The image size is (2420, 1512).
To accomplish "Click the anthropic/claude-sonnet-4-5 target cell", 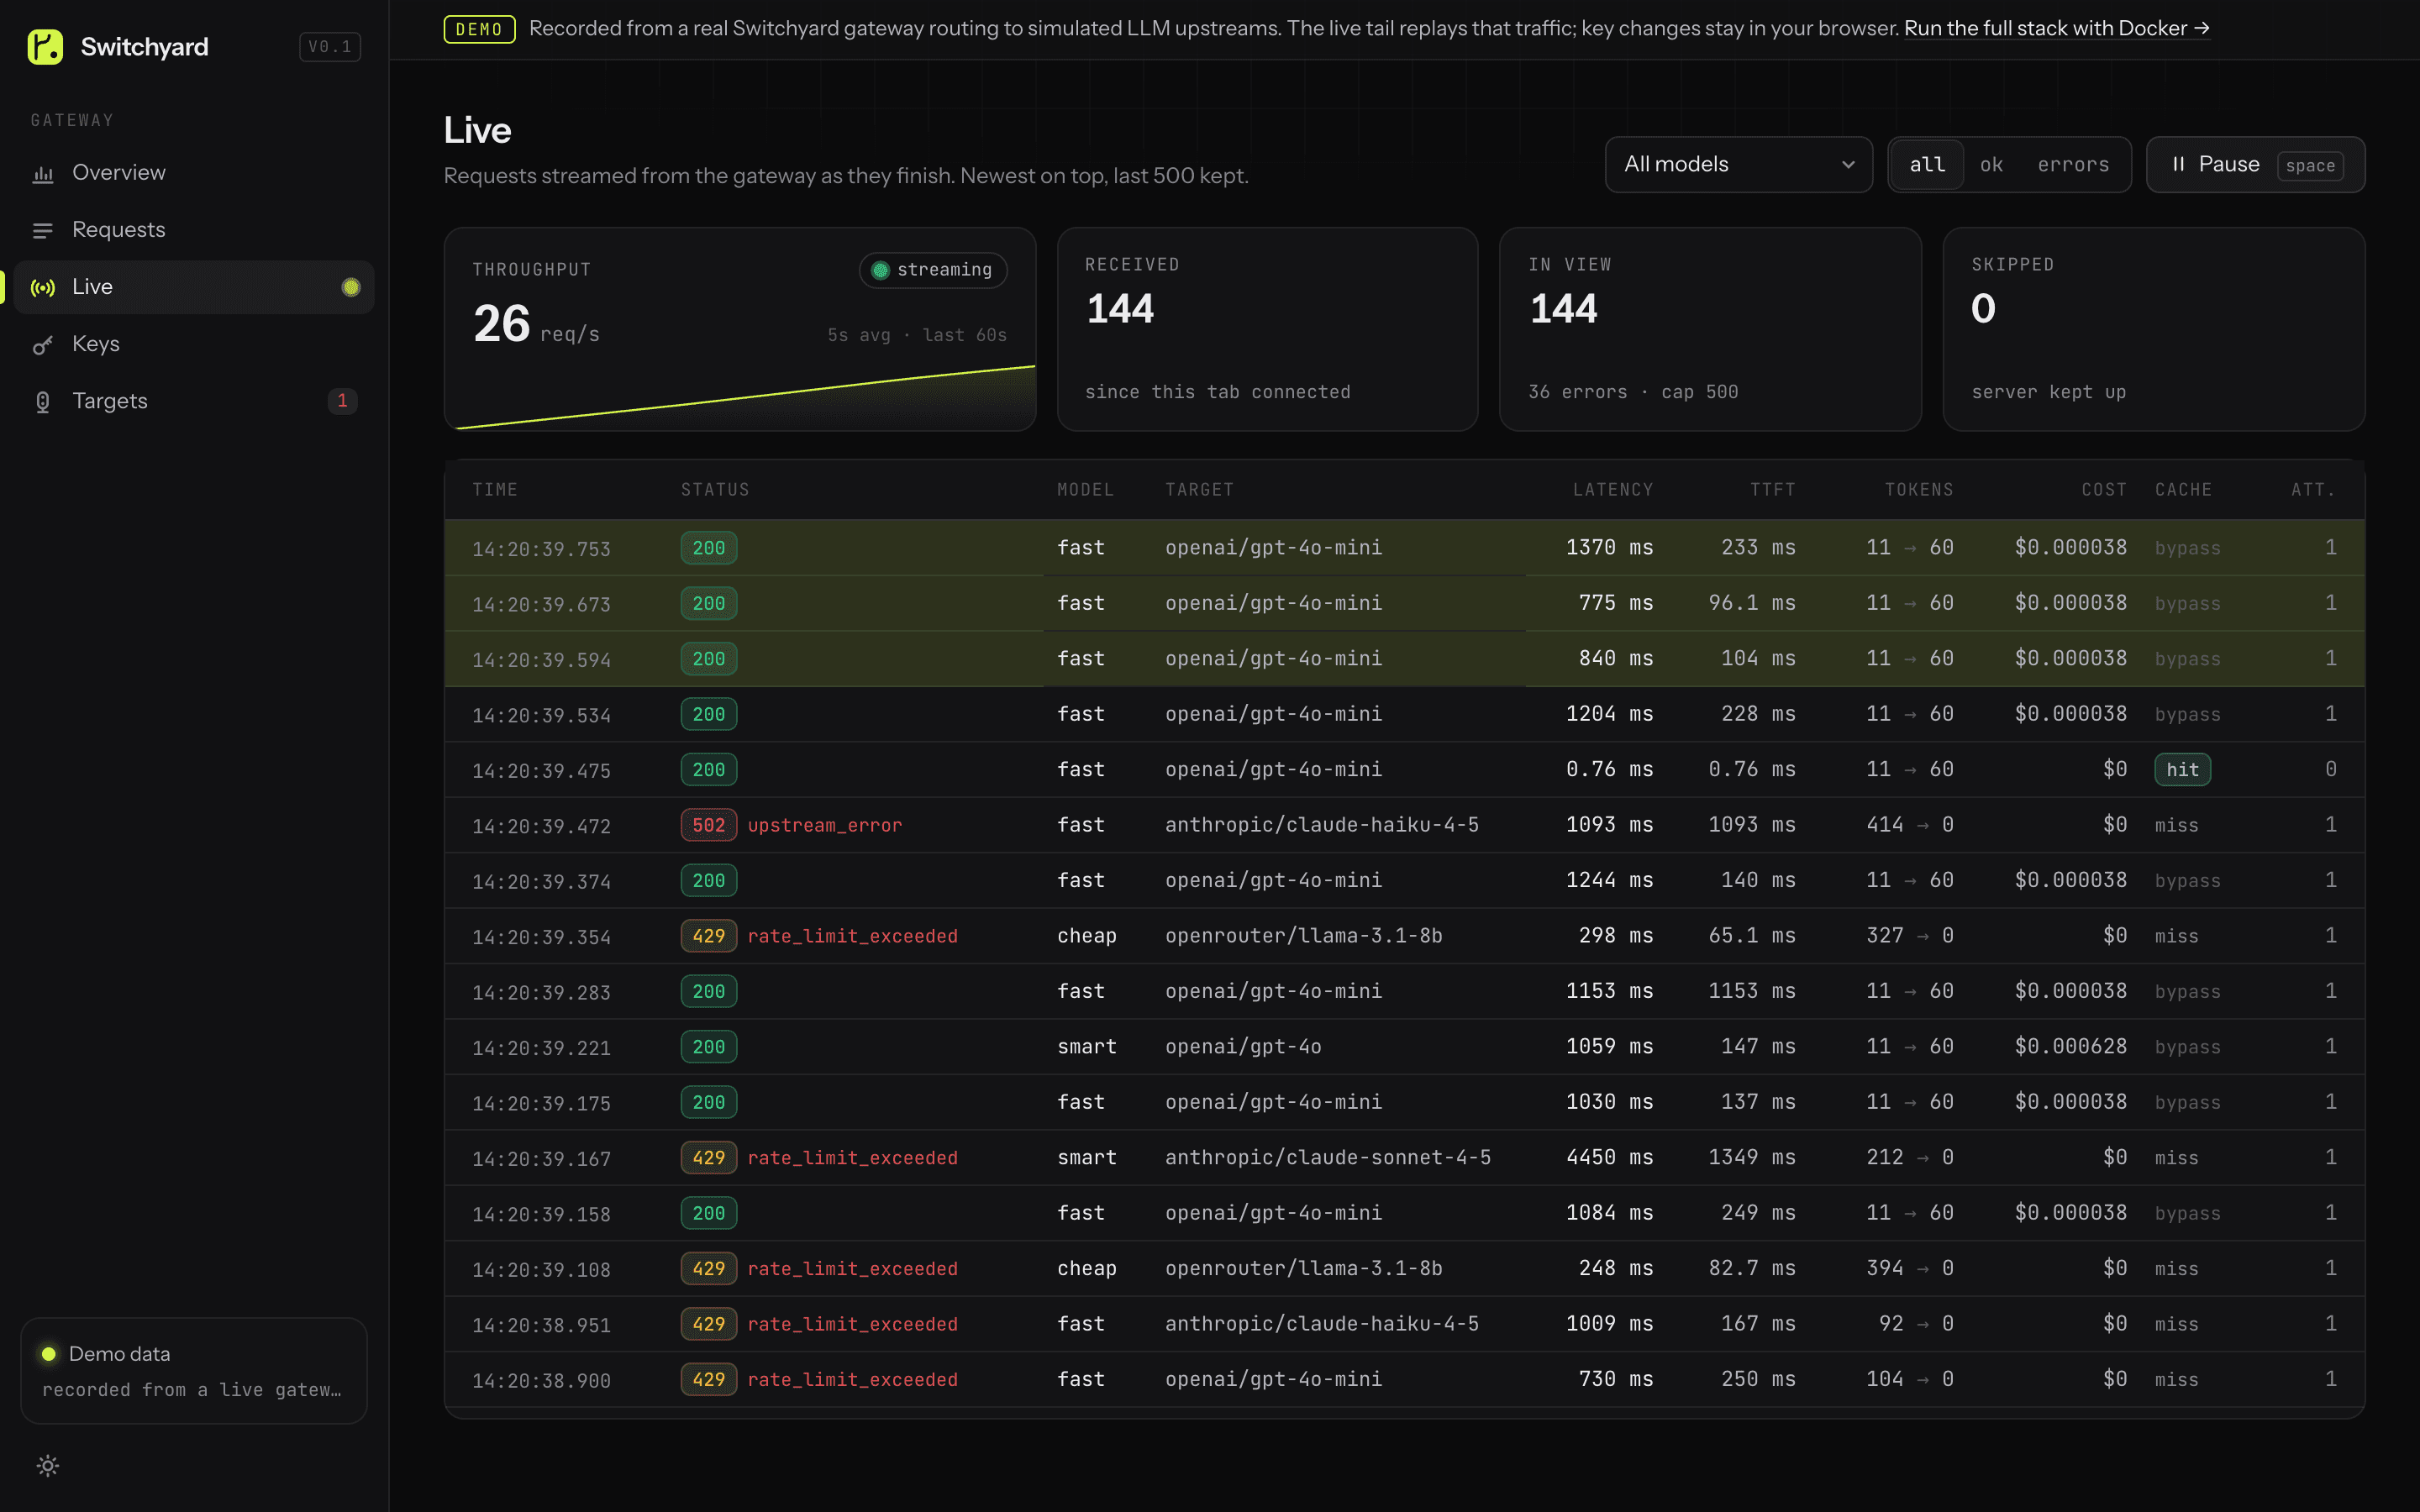I will click(1327, 1158).
